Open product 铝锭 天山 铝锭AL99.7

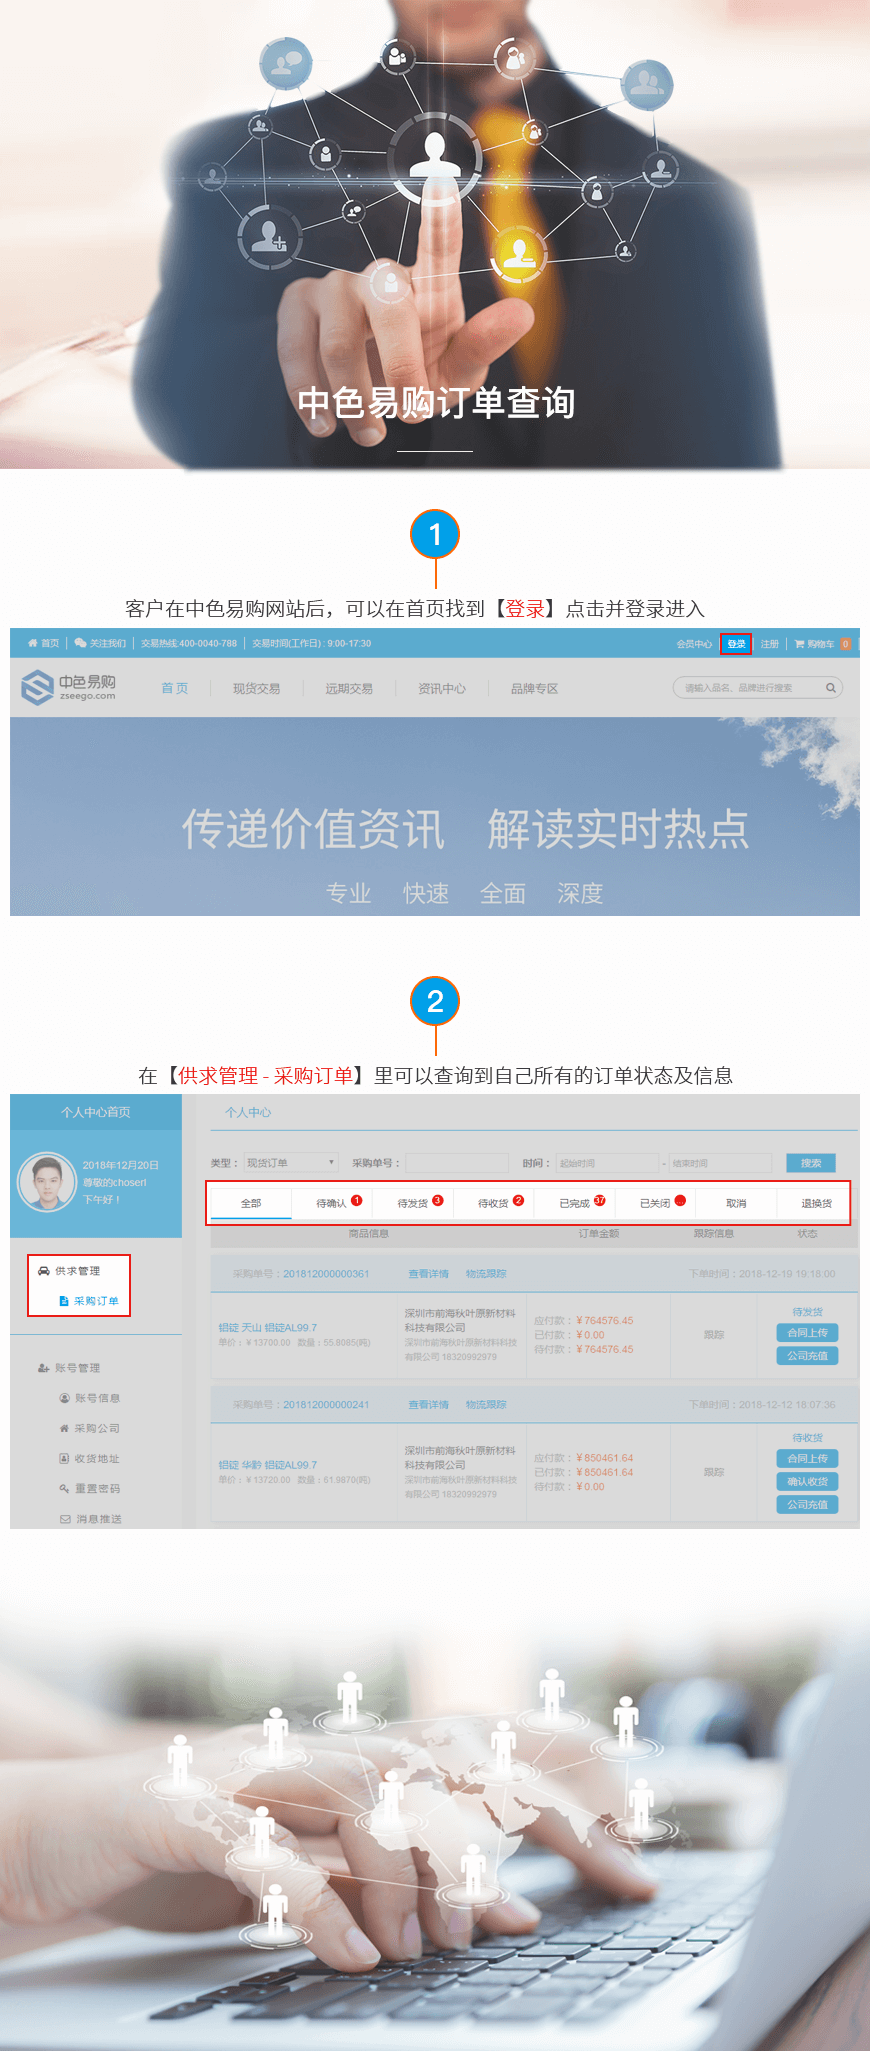click(x=268, y=1328)
